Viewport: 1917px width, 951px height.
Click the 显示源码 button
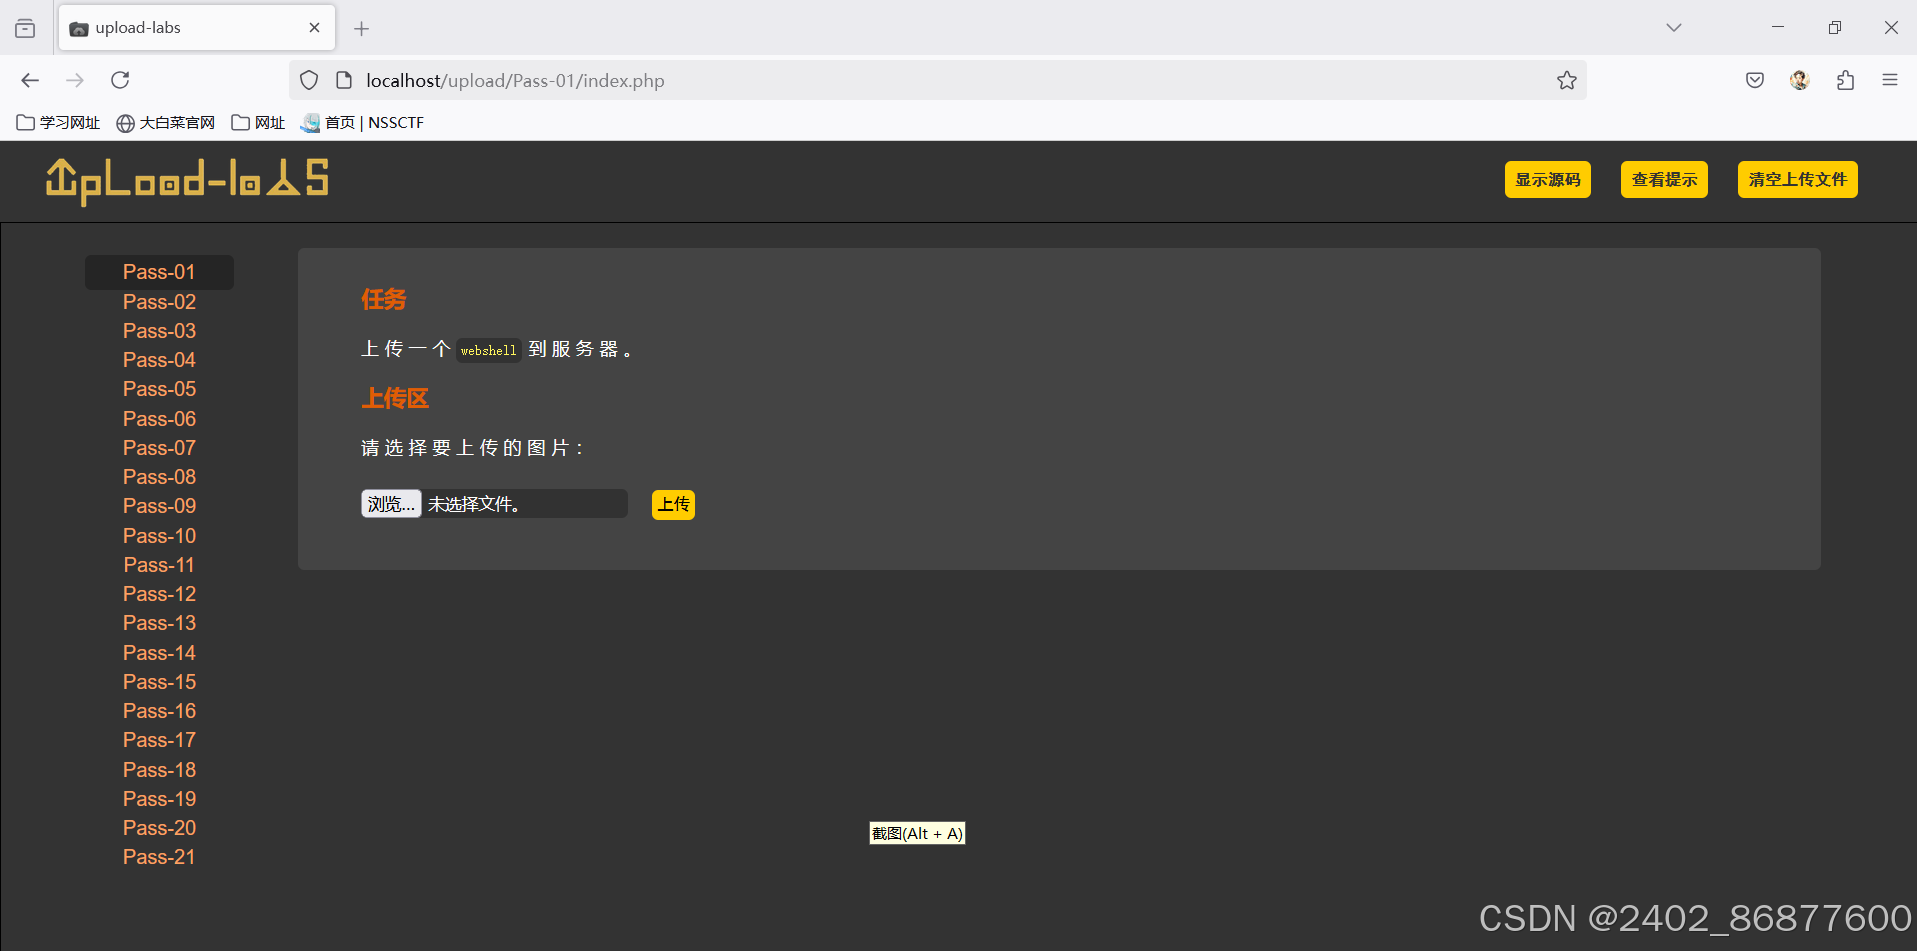1547,179
